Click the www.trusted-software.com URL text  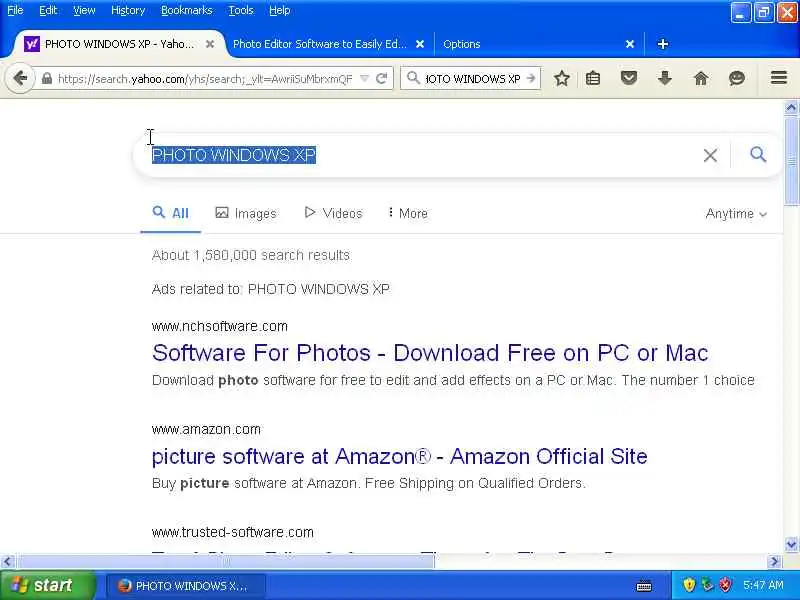point(233,532)
